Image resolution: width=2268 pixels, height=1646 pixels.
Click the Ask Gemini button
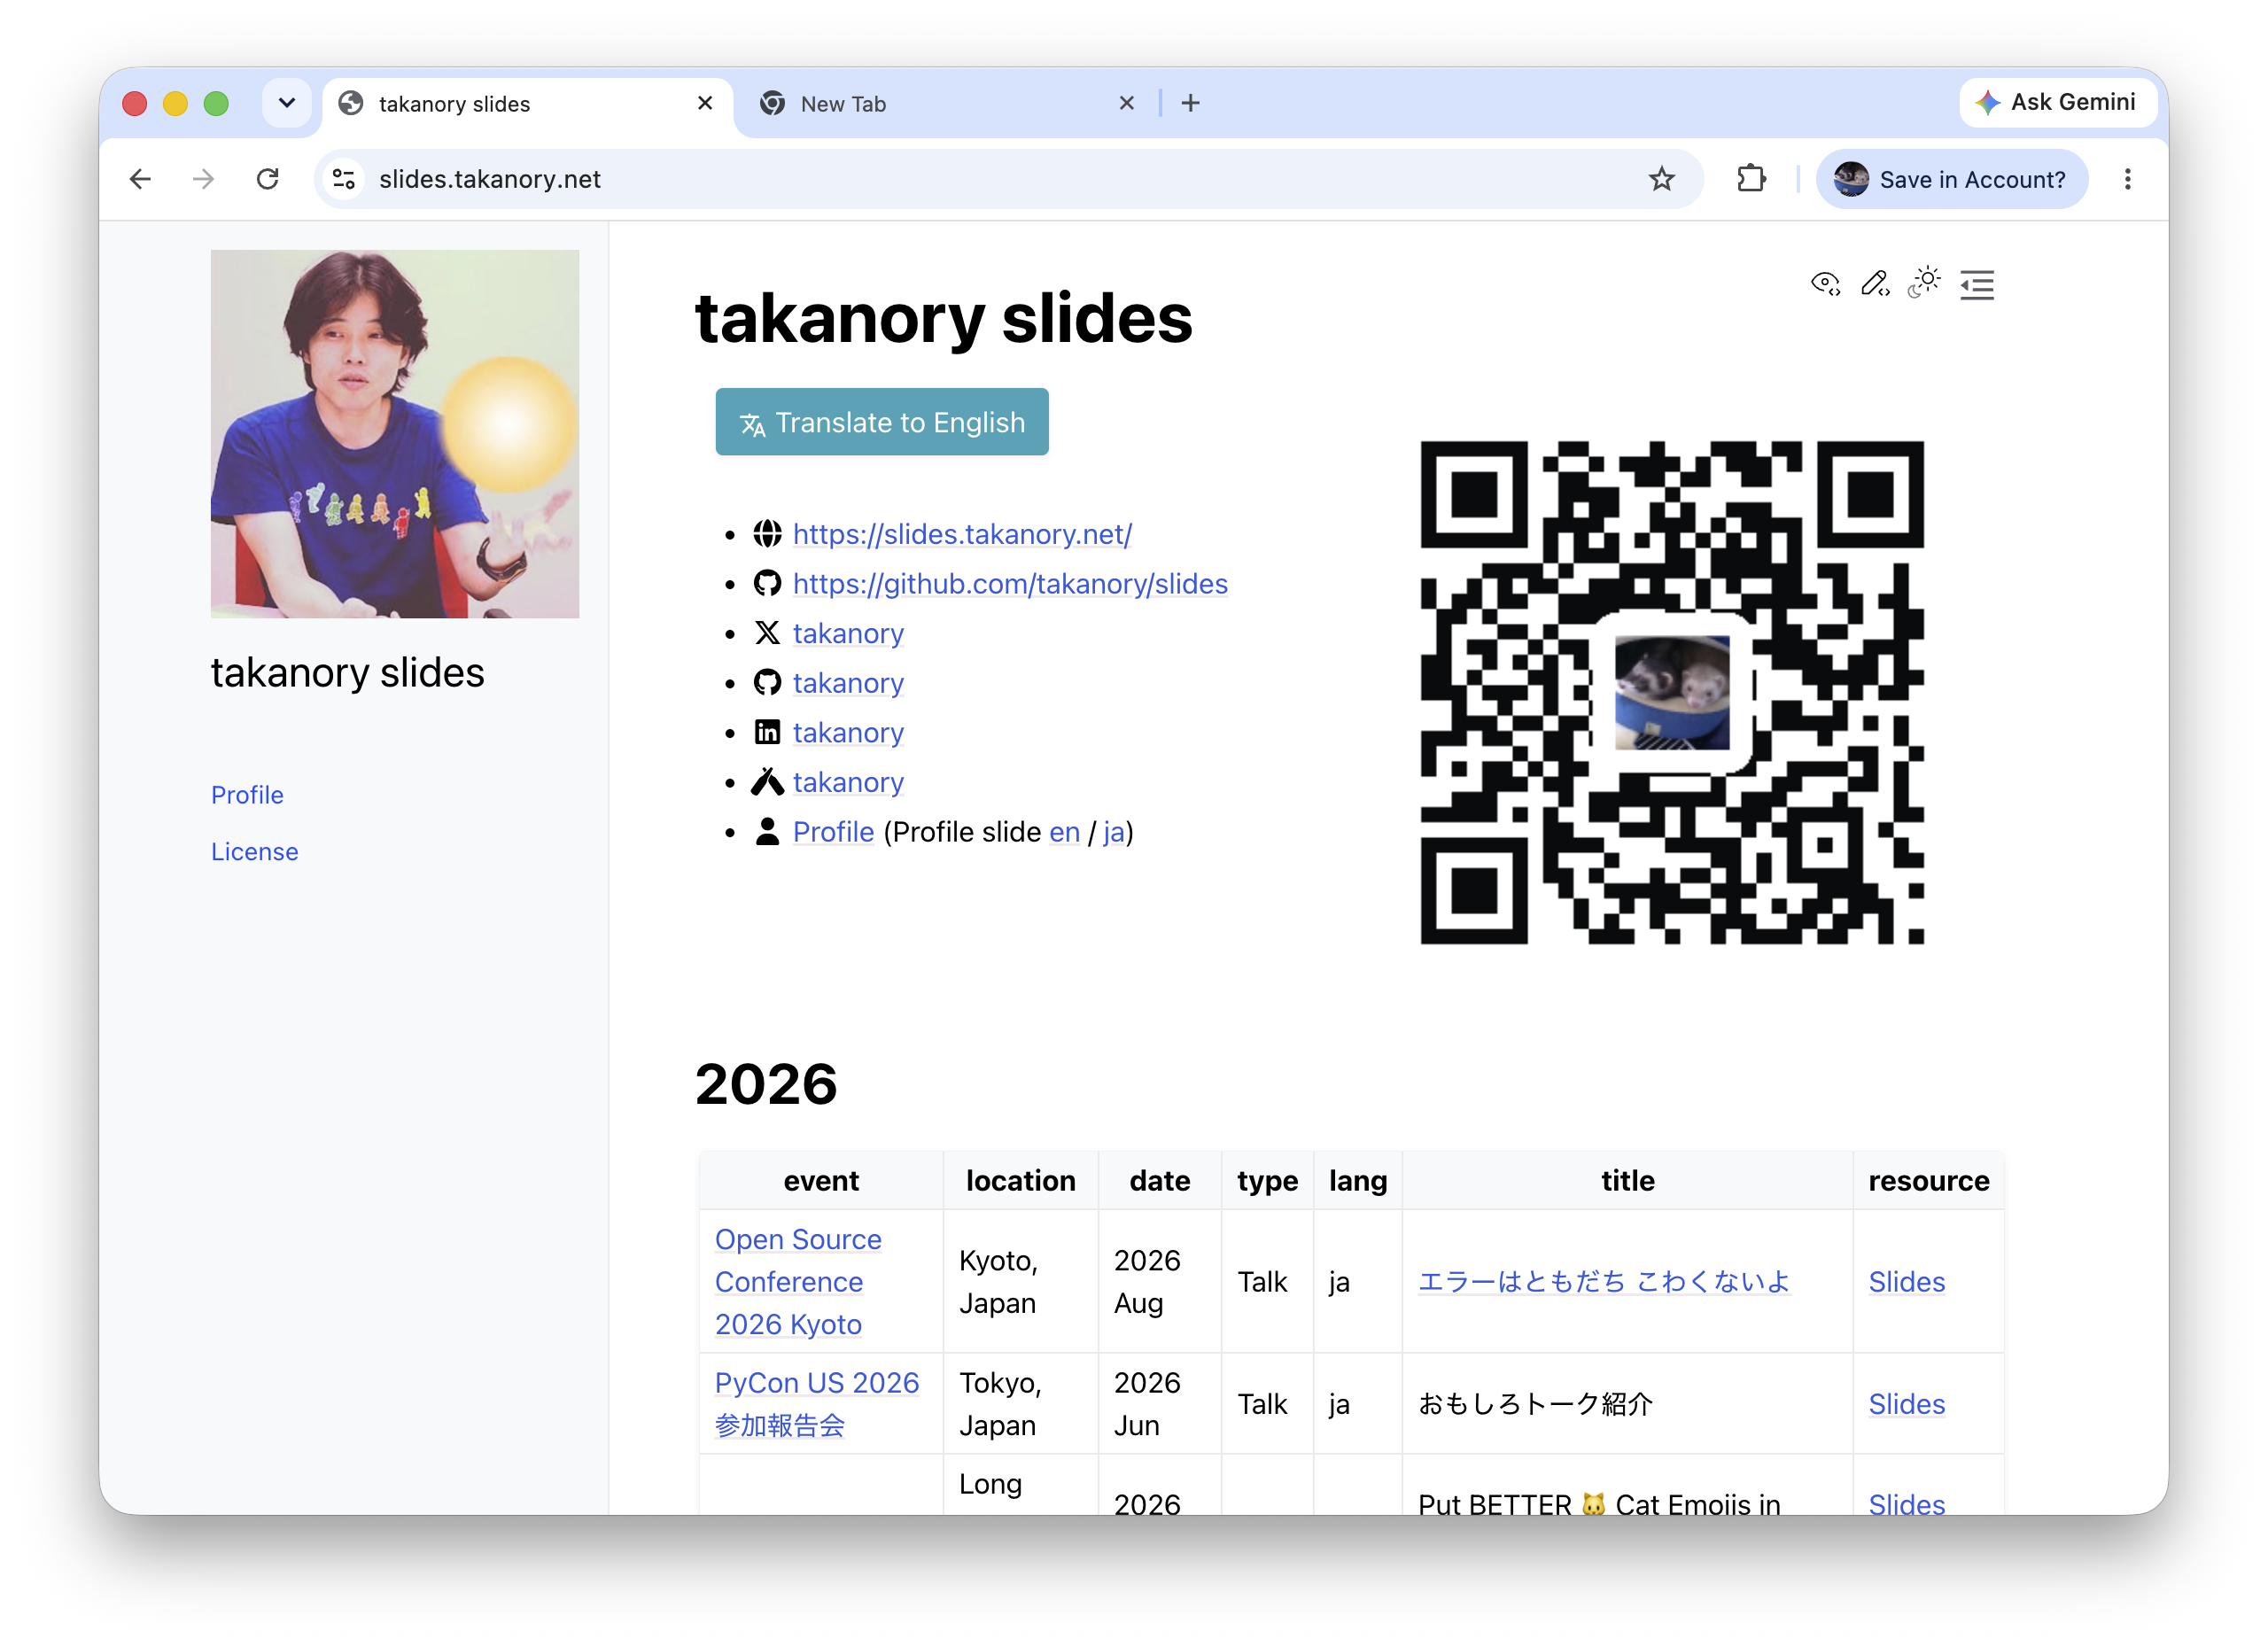click(x=2057, y=102)
